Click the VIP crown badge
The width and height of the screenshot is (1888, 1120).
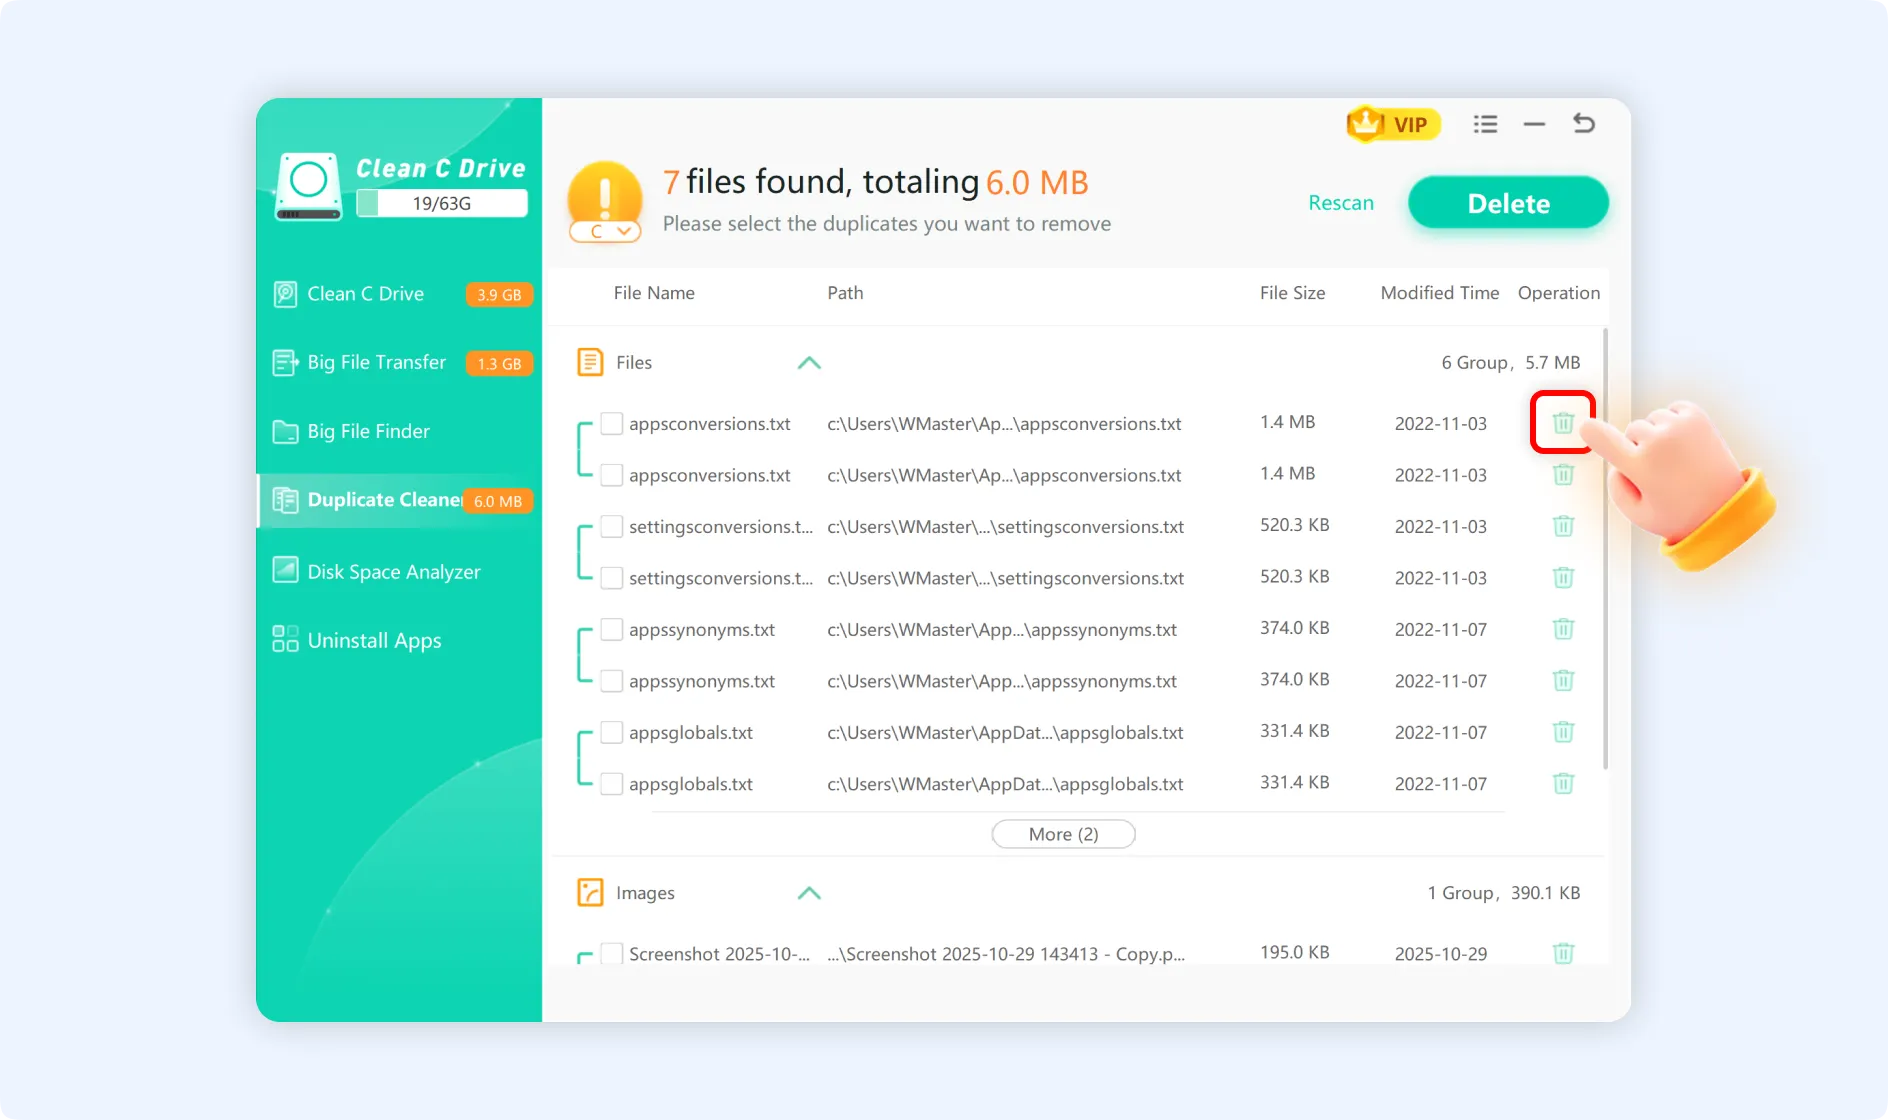pos(1392,124)
